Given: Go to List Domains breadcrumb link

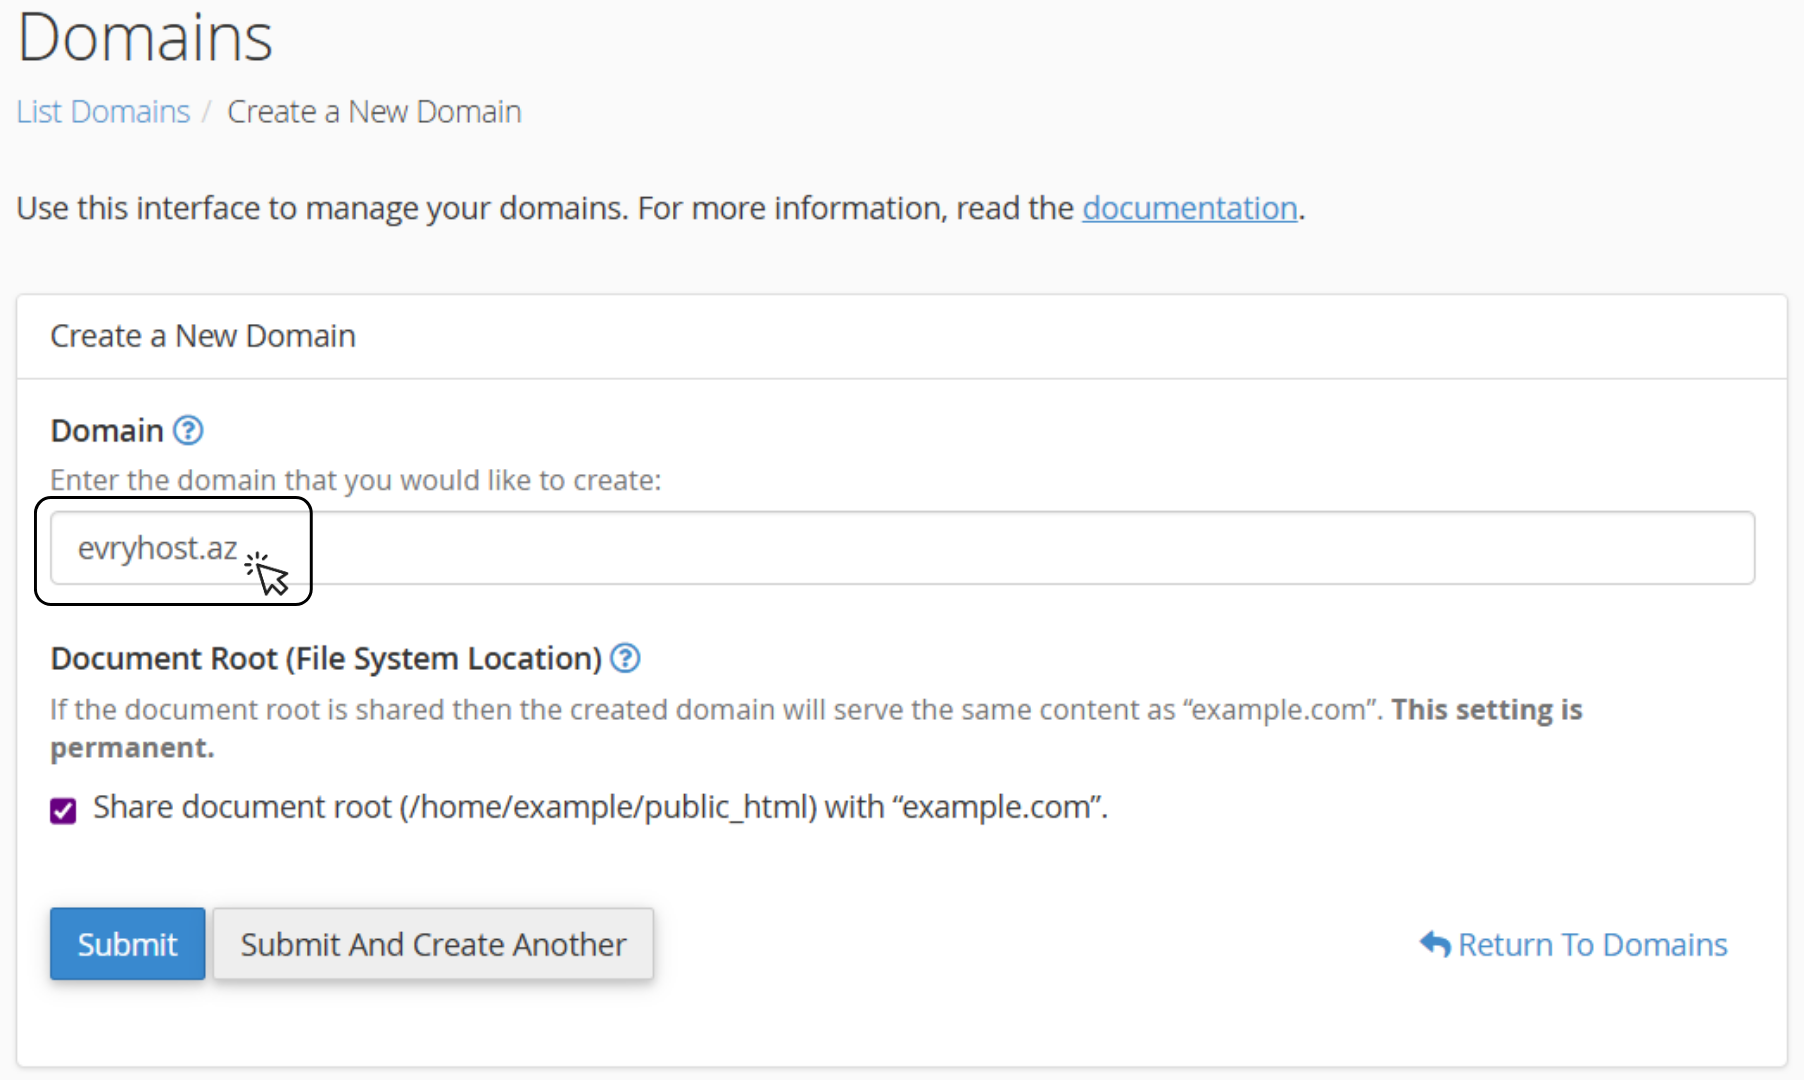Looking at the screenshot, I should point(103,111).
